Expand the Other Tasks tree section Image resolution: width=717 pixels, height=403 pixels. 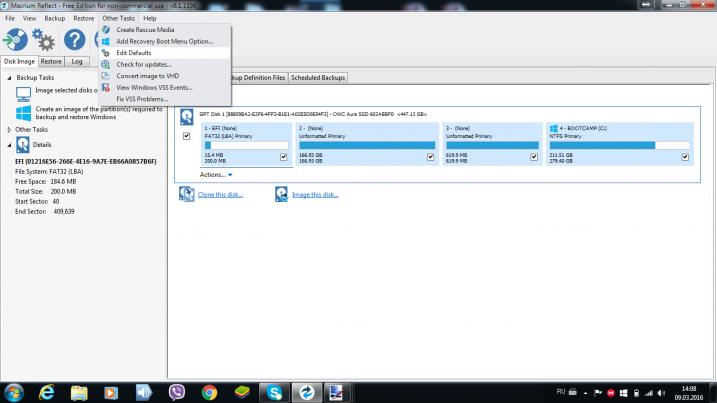9,130
